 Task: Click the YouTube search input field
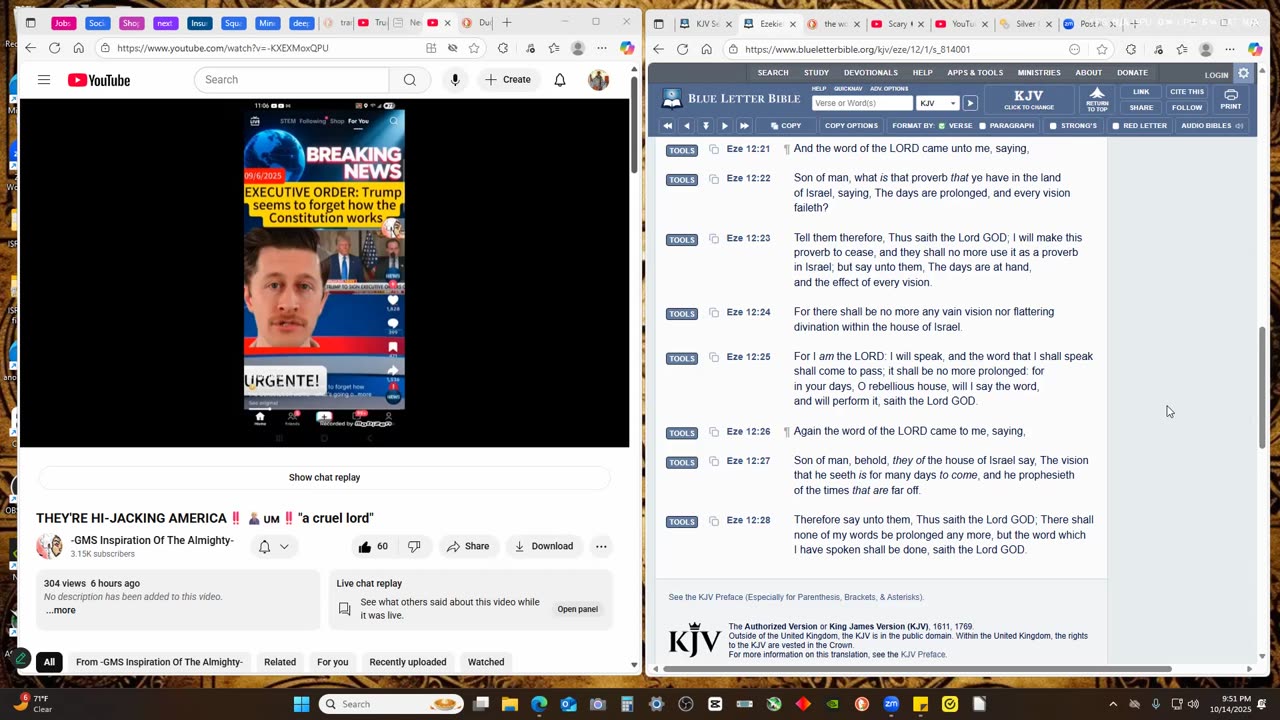point(292,80)
